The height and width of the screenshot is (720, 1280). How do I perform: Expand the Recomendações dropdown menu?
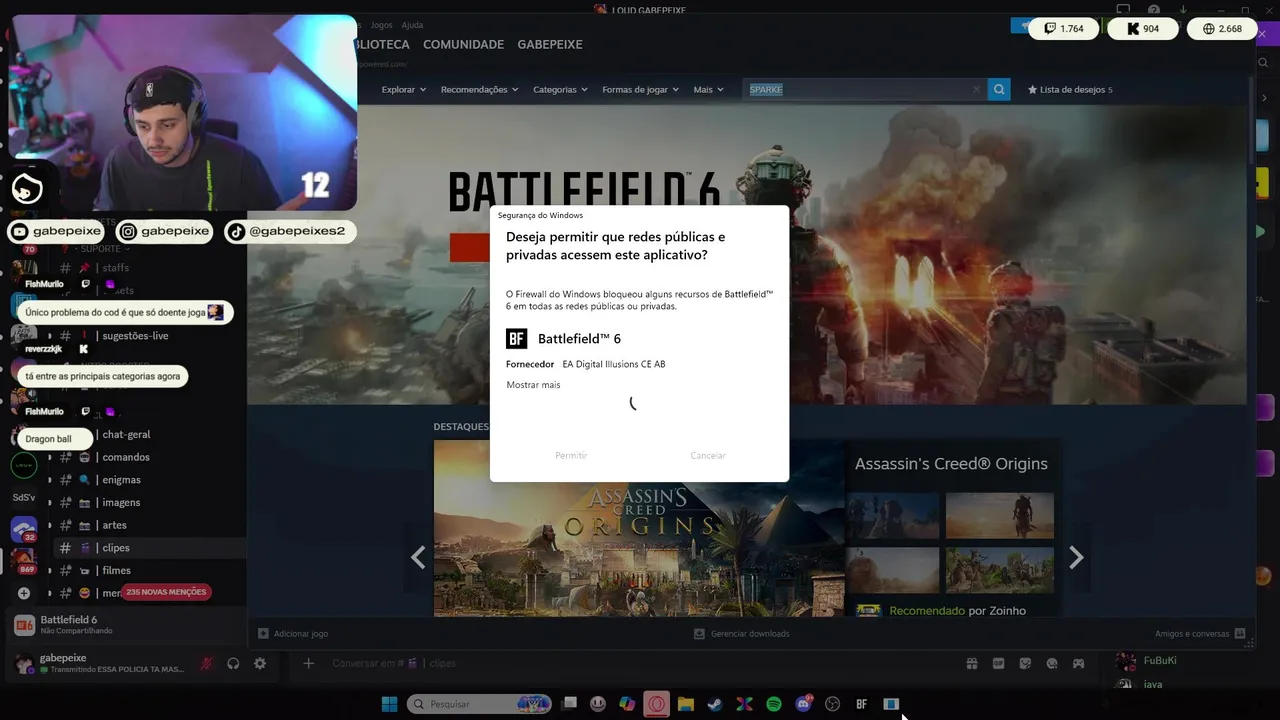click(479, 89)
